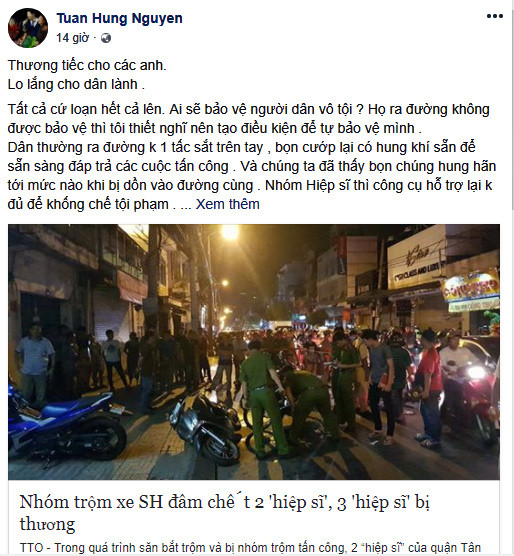514x556 pixels.
Task: Open the headline 'Nhóm trộm xe SH đâm chết 2 hiệp sĩ'
Action: click(225, 512)
